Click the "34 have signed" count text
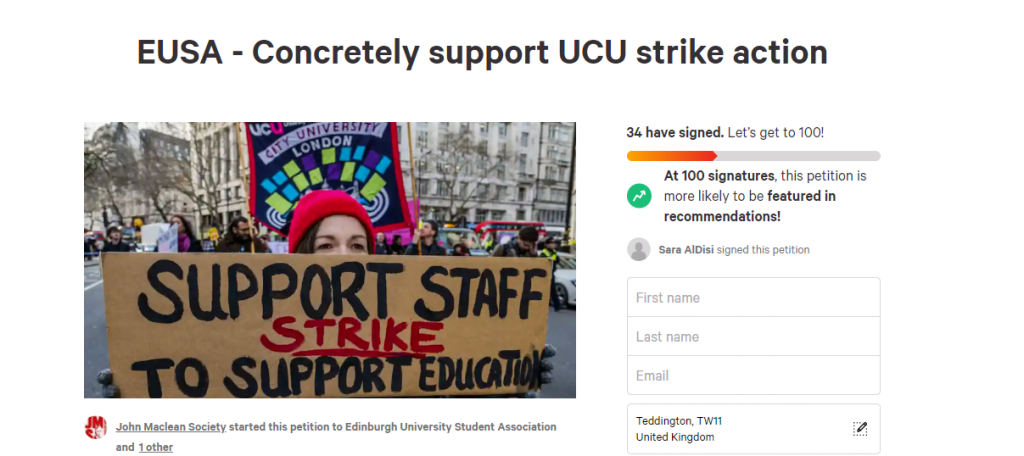The height and width of the screenshot is (456, 1024). coord(675,133)
